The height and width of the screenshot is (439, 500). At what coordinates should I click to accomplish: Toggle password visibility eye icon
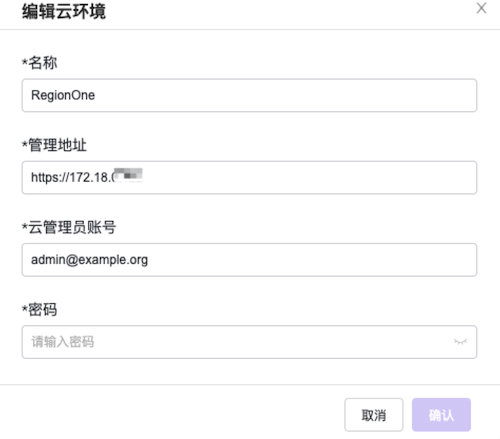(x=460, y=342)
